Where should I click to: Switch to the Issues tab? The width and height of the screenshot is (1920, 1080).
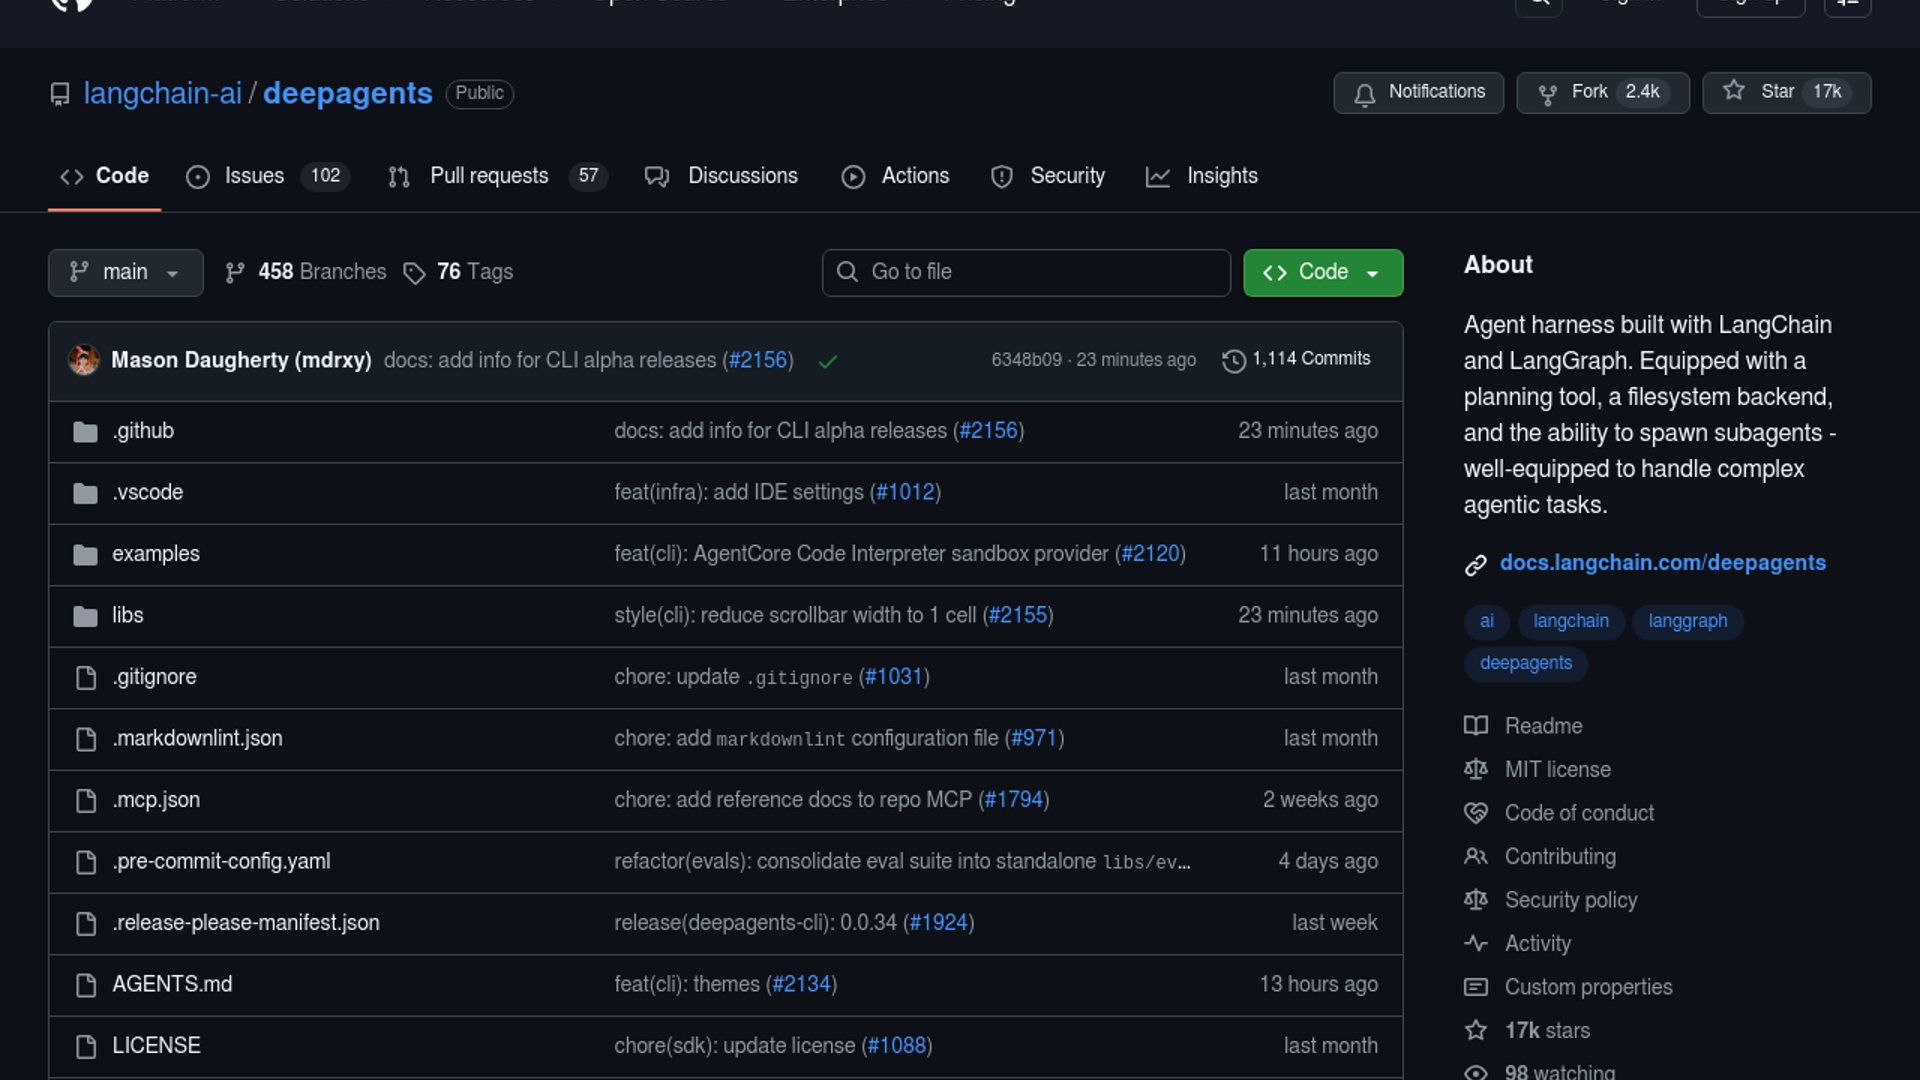tap(254, 176)
